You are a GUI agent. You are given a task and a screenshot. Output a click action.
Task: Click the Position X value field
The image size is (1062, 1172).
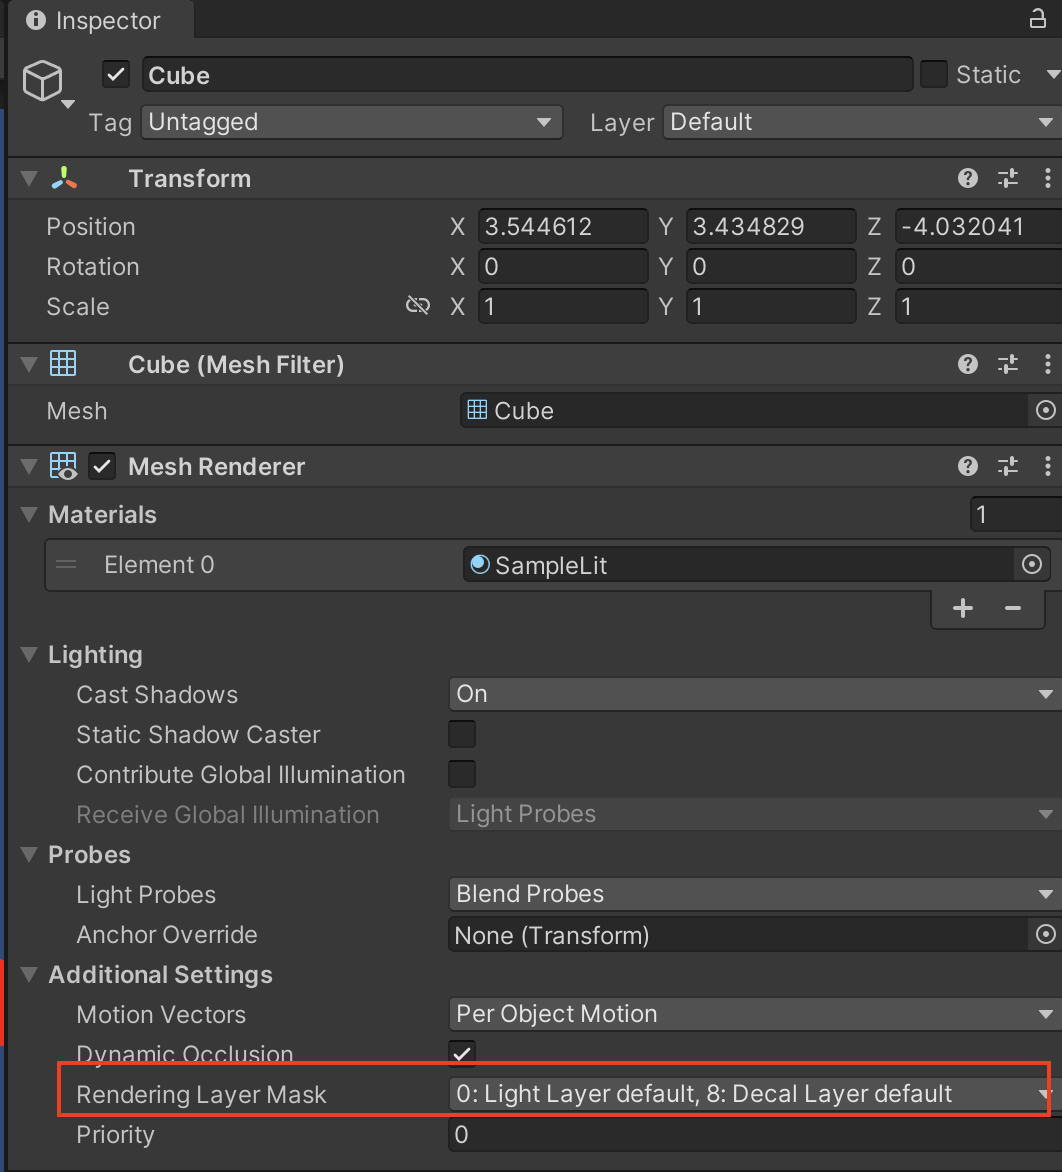point(563,226)
